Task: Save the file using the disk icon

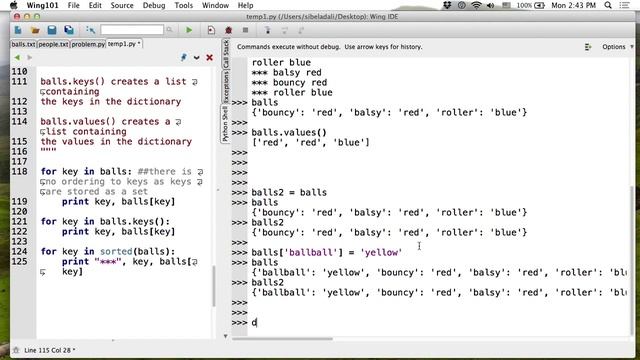Action: 52,30
